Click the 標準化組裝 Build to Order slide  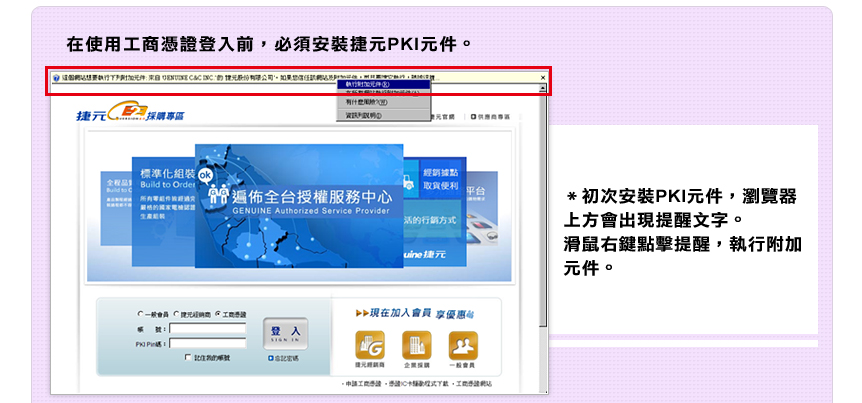pos(163,212)
